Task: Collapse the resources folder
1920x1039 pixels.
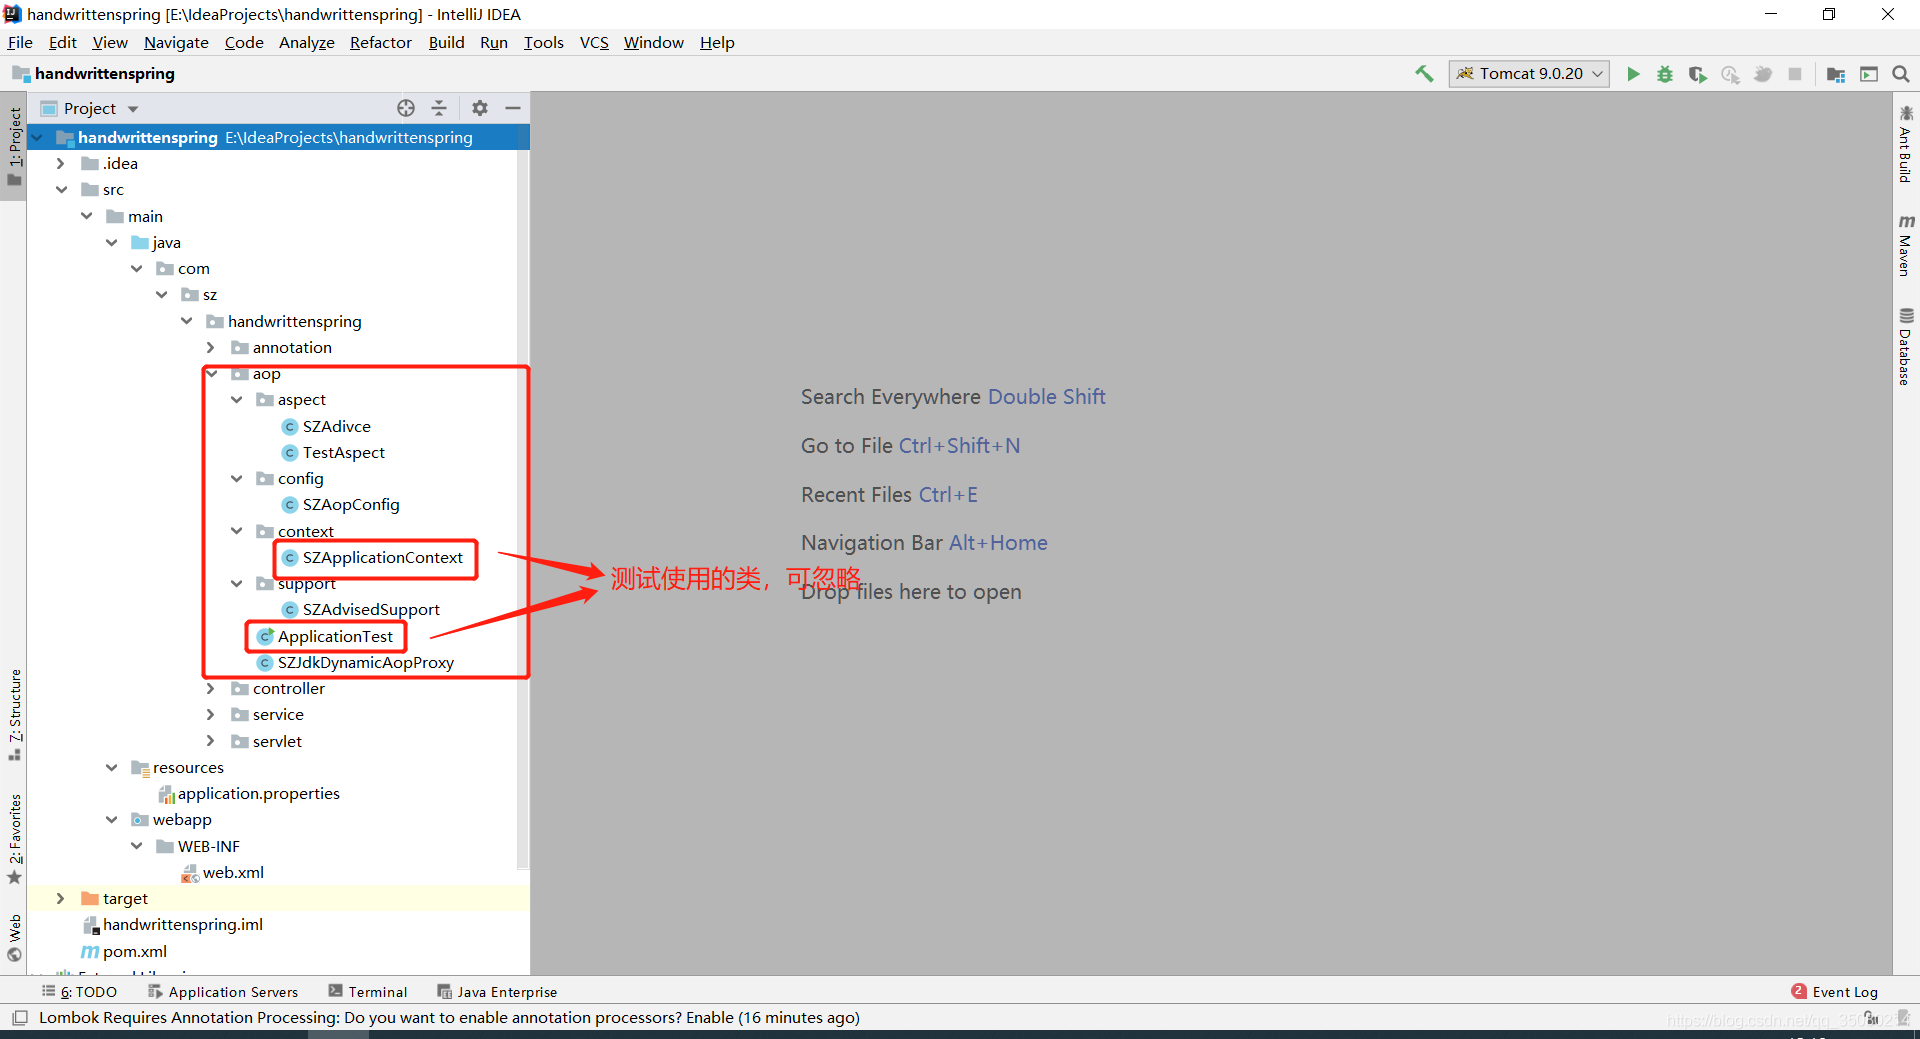Action: tap(111, 767)
